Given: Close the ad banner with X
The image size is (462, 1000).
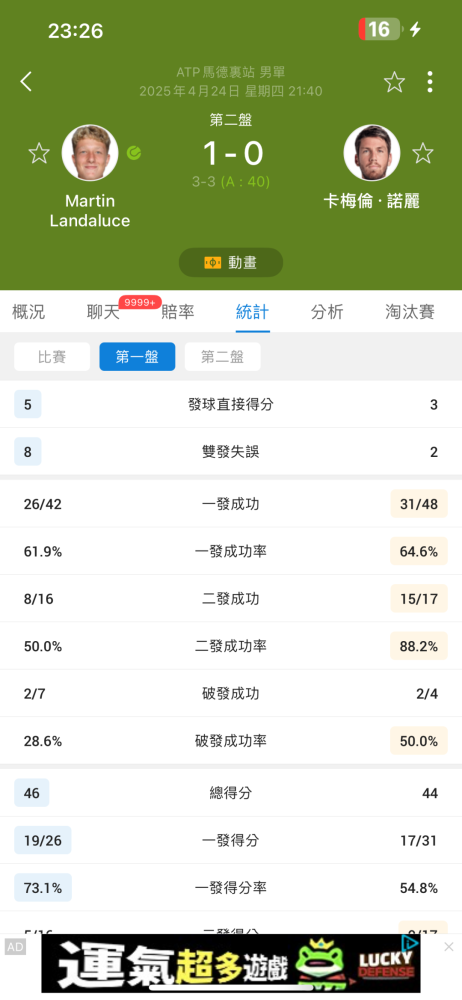Looking at the screenshot, I should click(449, 947).
